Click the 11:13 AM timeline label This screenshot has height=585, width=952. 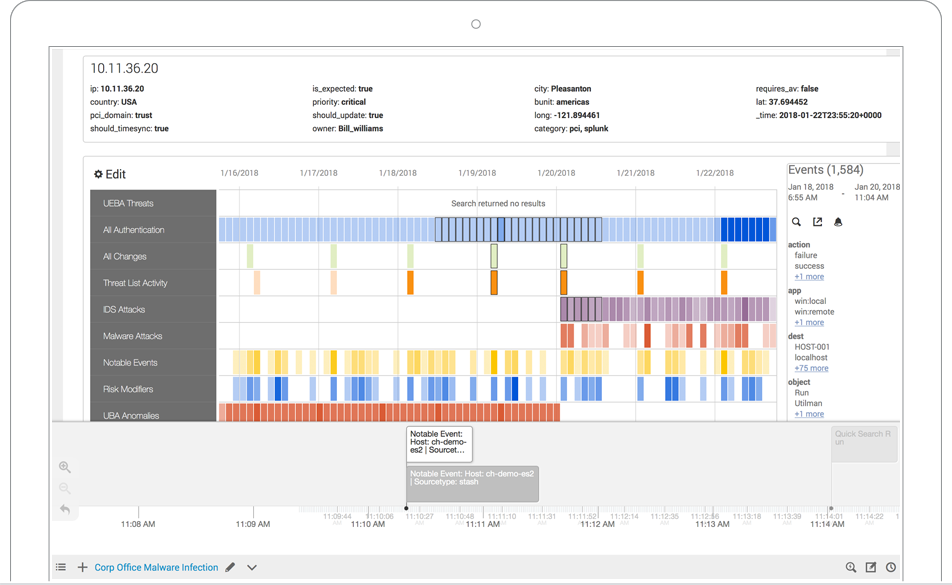tap(712, 524)
